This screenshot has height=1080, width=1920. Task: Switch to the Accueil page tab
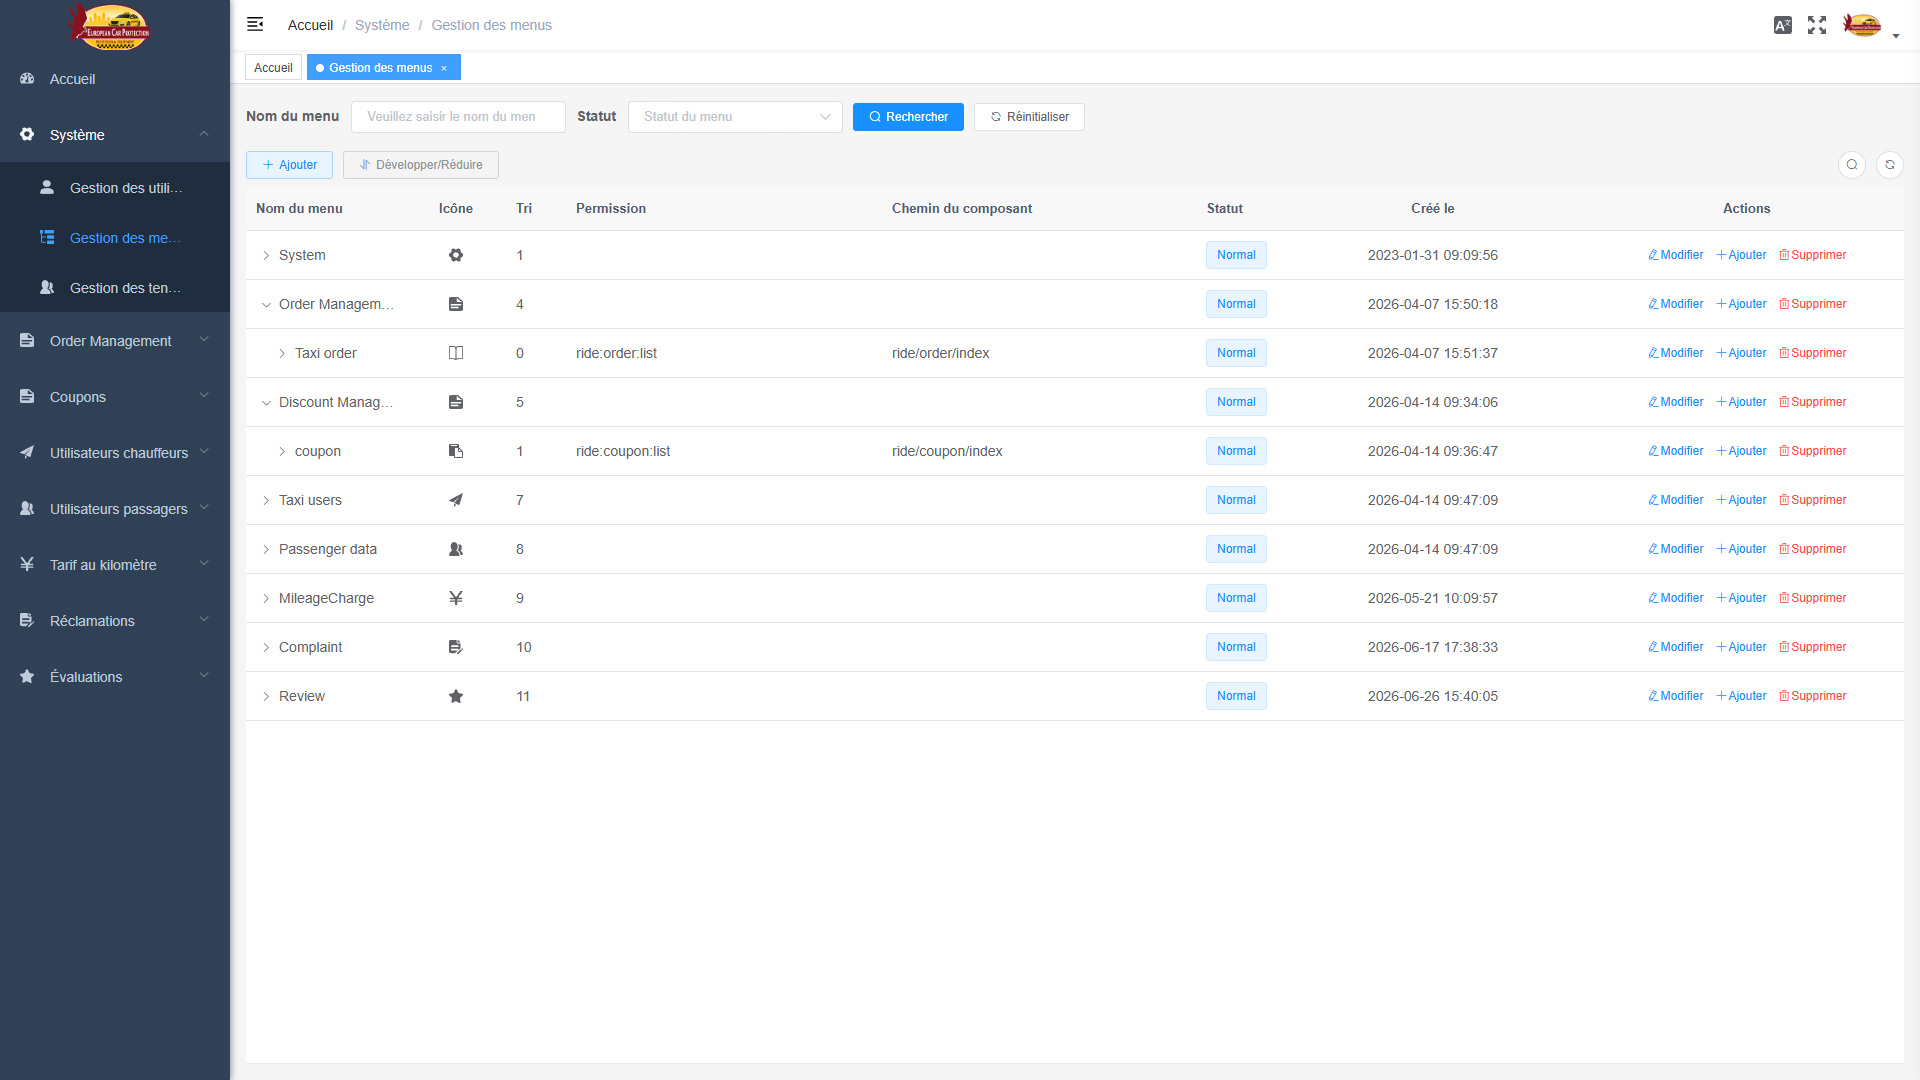[273, 68]
